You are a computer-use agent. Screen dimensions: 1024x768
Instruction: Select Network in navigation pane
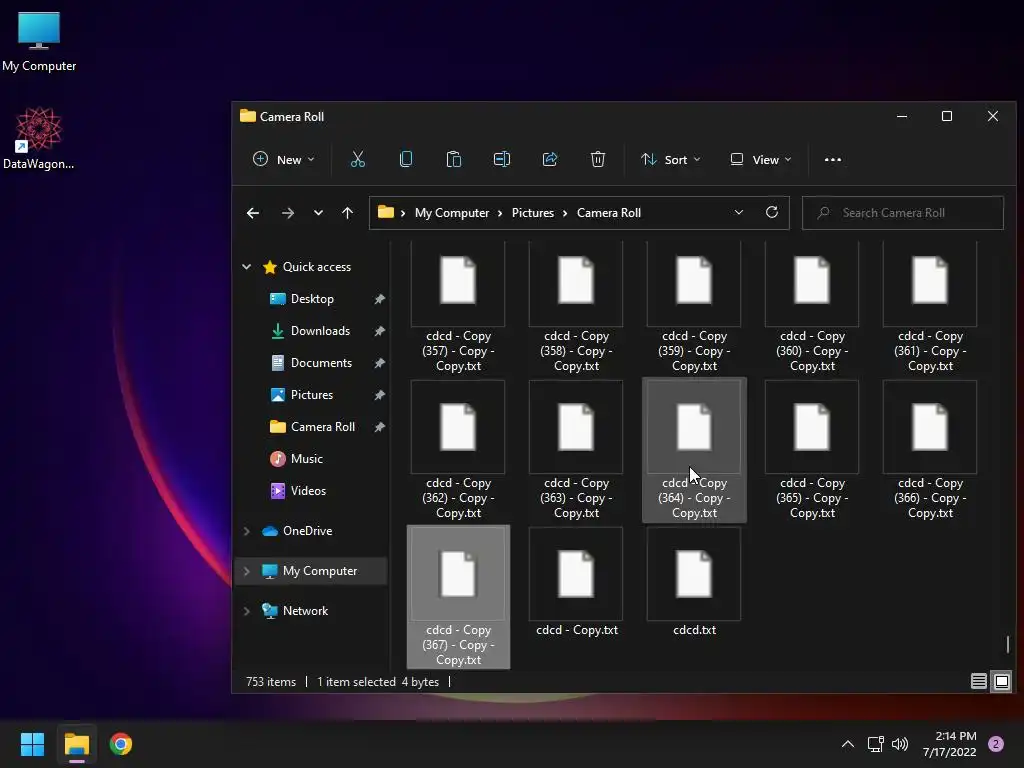(305, 611)
